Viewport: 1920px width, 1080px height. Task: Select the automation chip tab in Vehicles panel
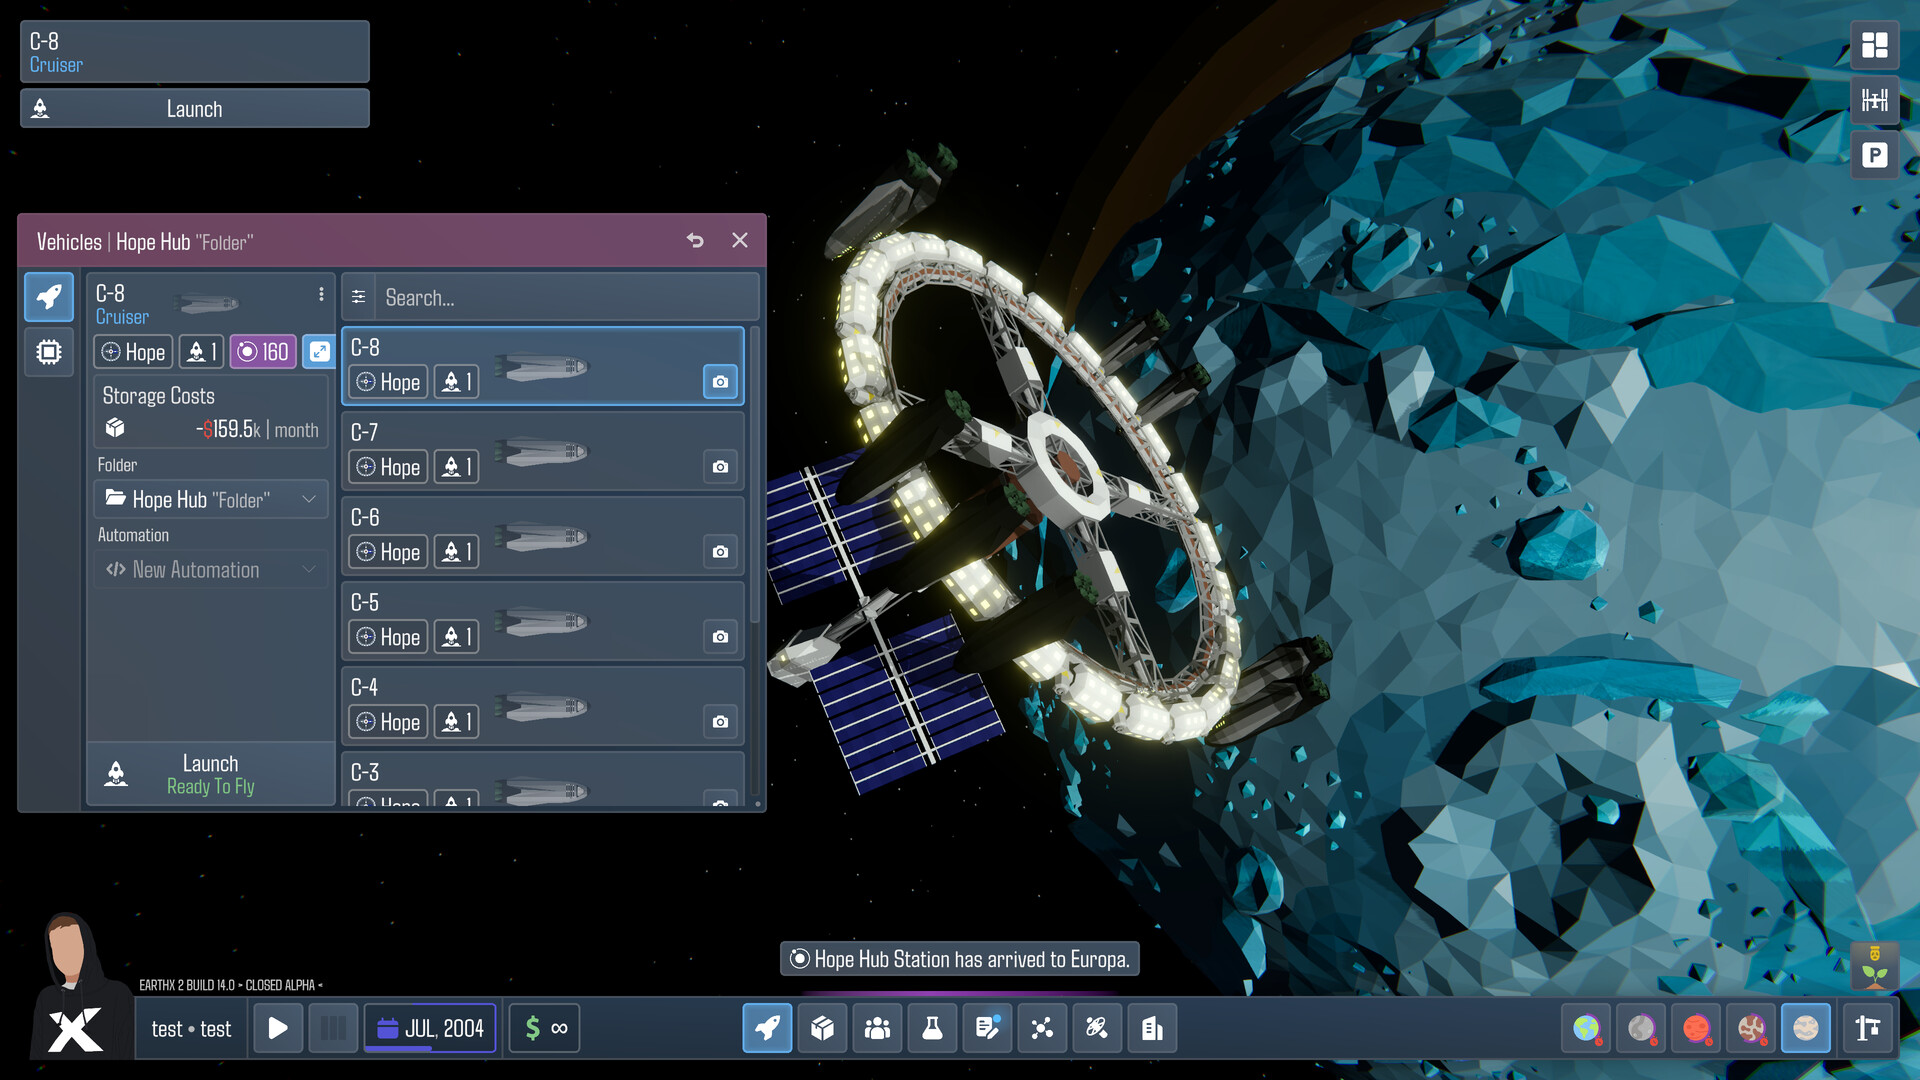coord(47,351)
